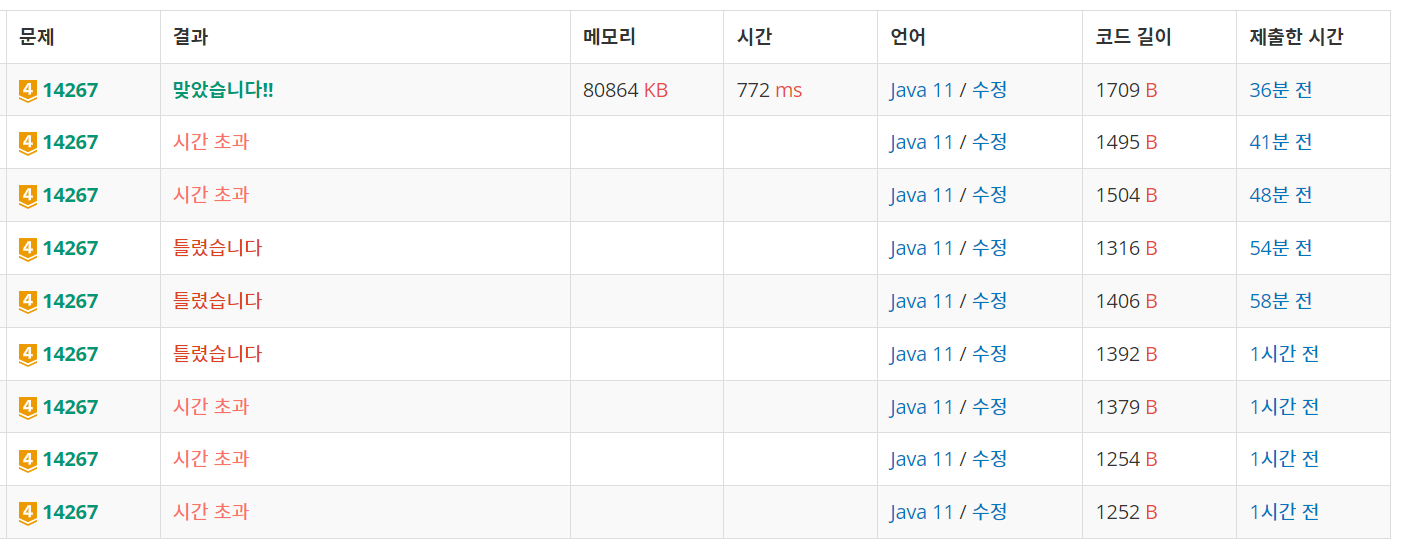Open problem 14267 link in the 41분 전 row
Viewport: 1407px width, 551px height.
70,142
